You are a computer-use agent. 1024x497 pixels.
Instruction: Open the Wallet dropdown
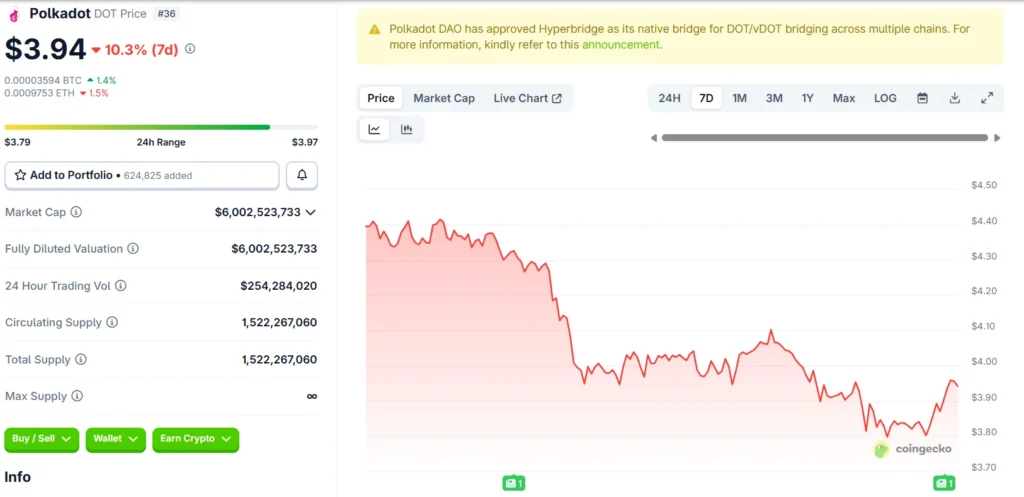(x=116, y=439)
